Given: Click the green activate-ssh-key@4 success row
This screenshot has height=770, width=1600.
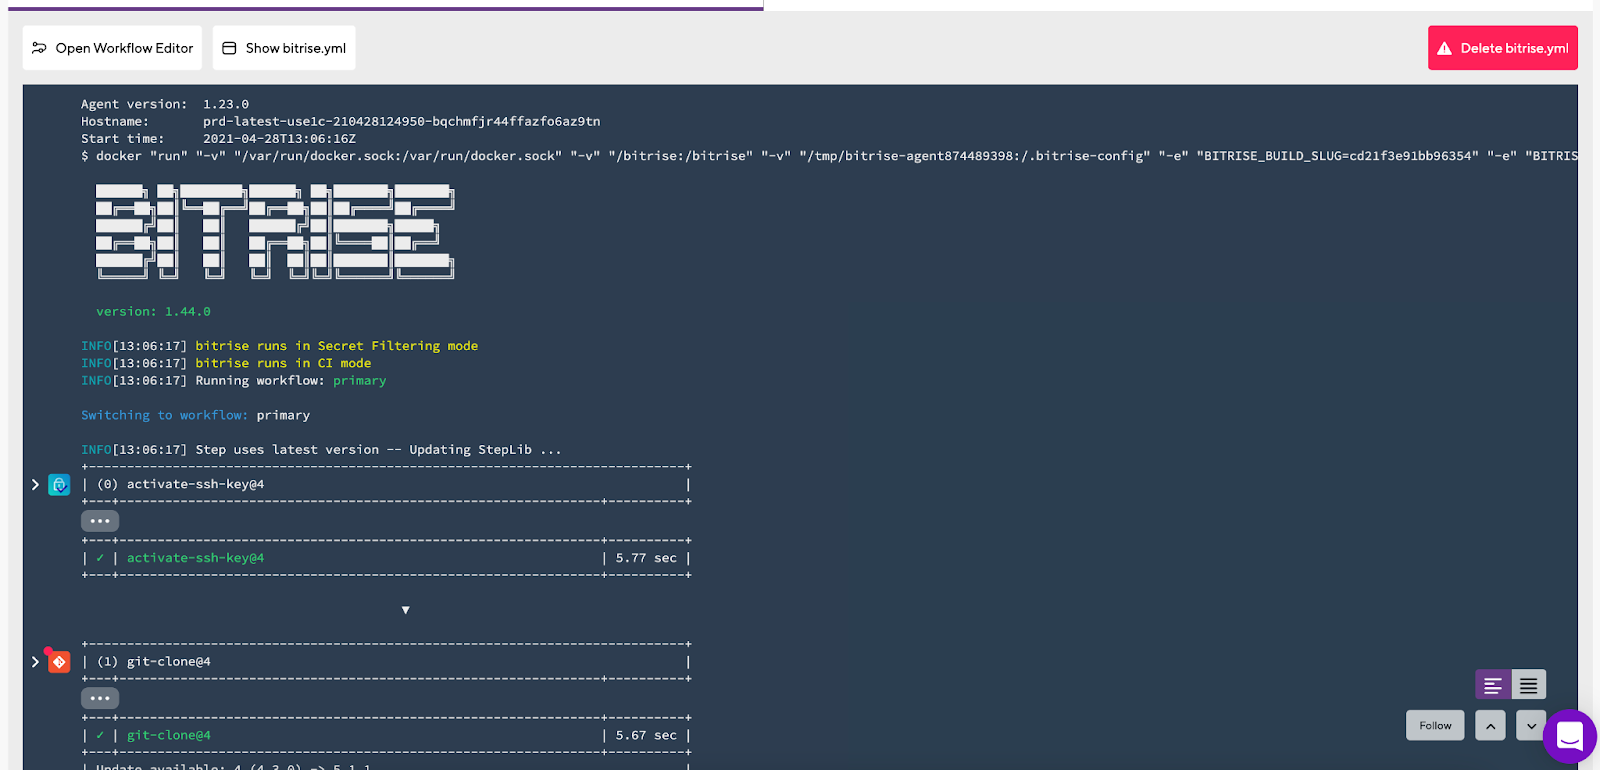Looking at the screenshot, I should click(x=386, y=558).
